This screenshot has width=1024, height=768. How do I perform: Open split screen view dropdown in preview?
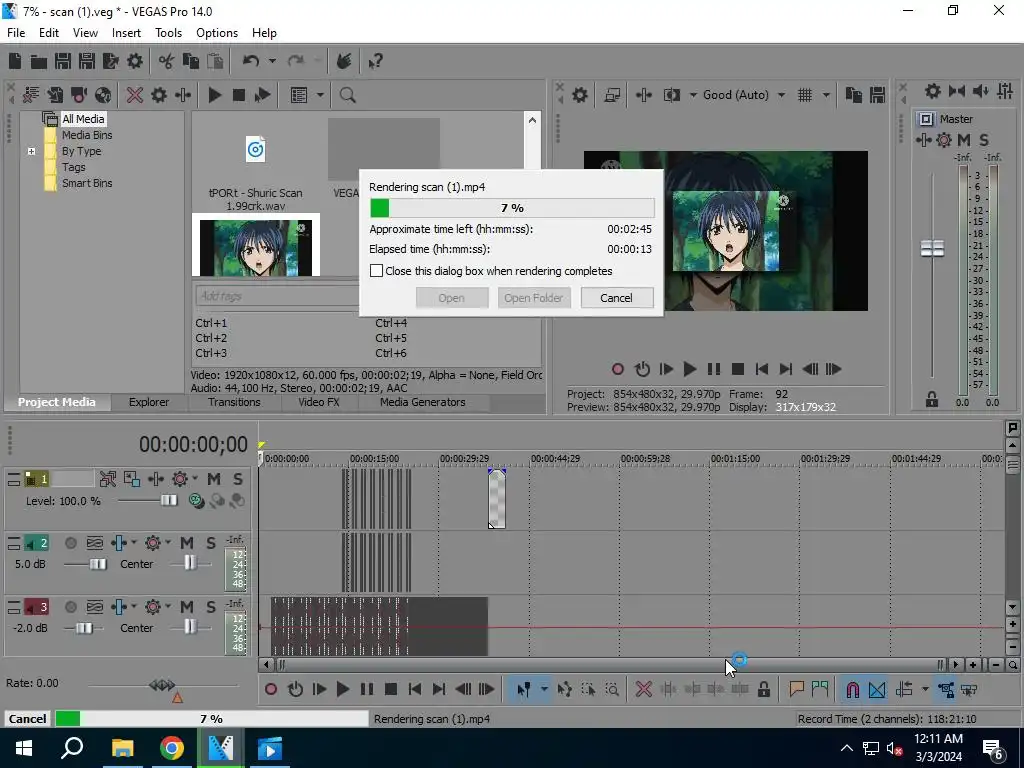tap(693, 95)
